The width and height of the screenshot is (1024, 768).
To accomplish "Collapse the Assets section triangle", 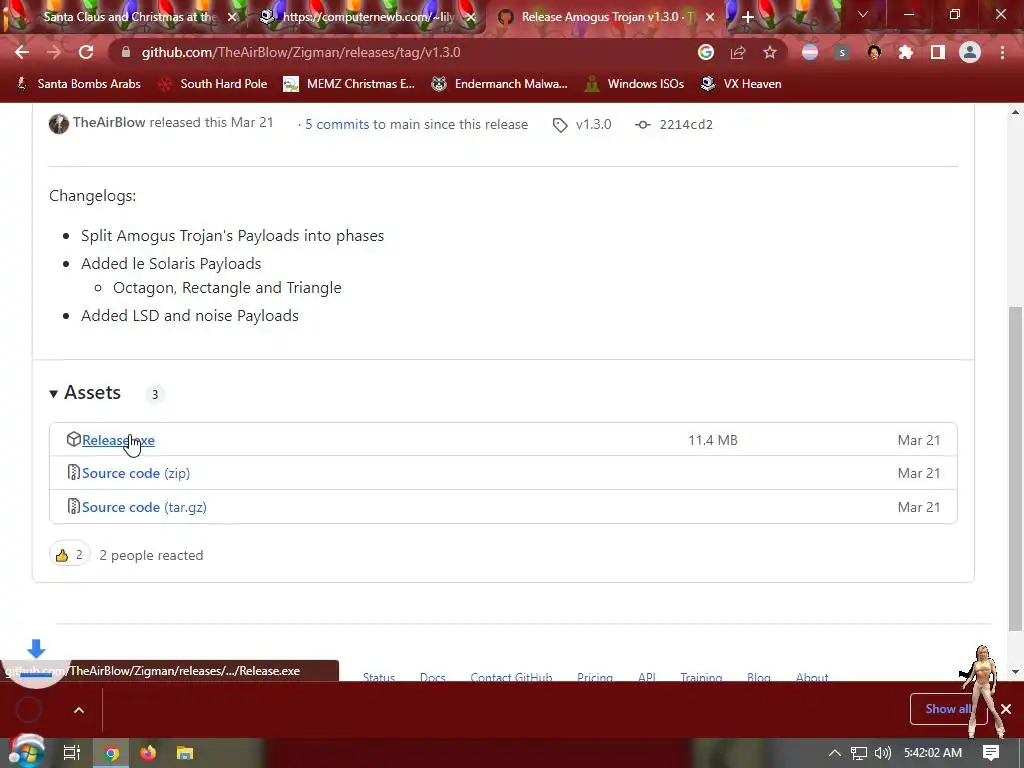I will tap(54, 393).
